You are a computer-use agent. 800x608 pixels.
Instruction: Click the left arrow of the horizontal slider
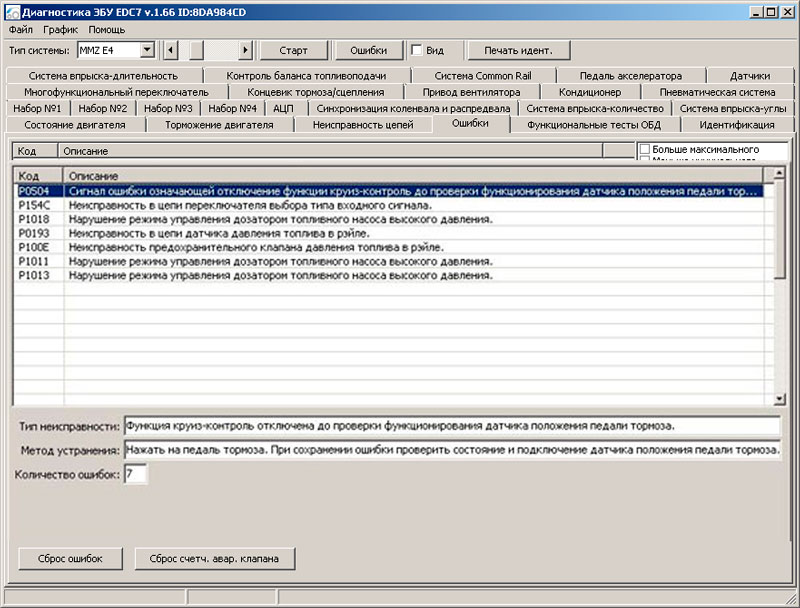click(170, 50)
